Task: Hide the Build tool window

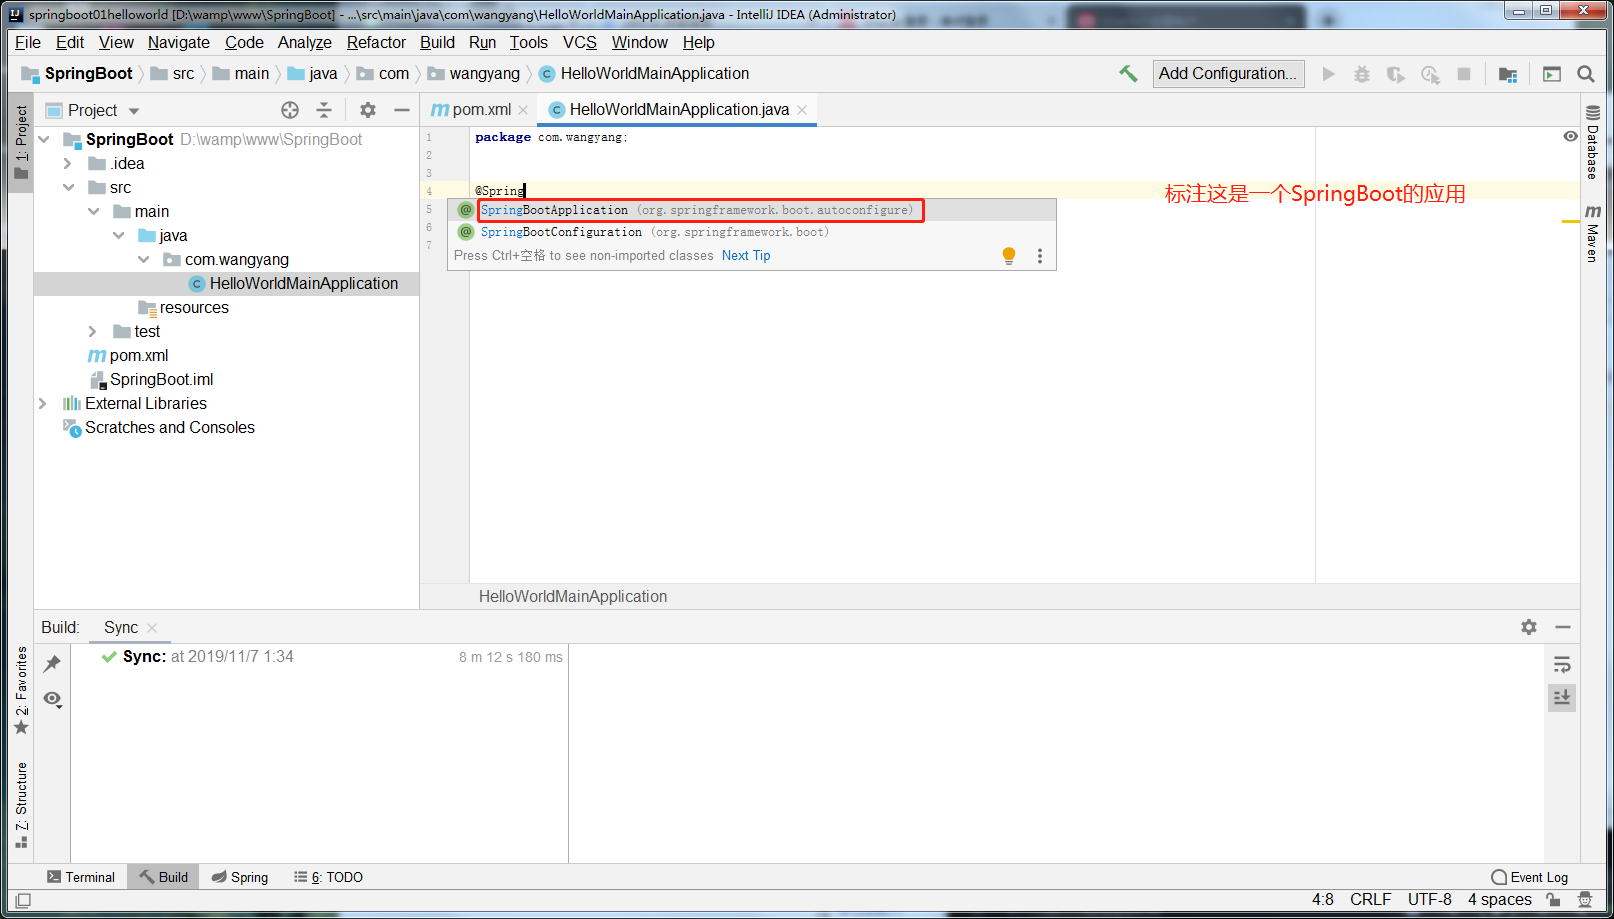Action: tap(1563, 627)
